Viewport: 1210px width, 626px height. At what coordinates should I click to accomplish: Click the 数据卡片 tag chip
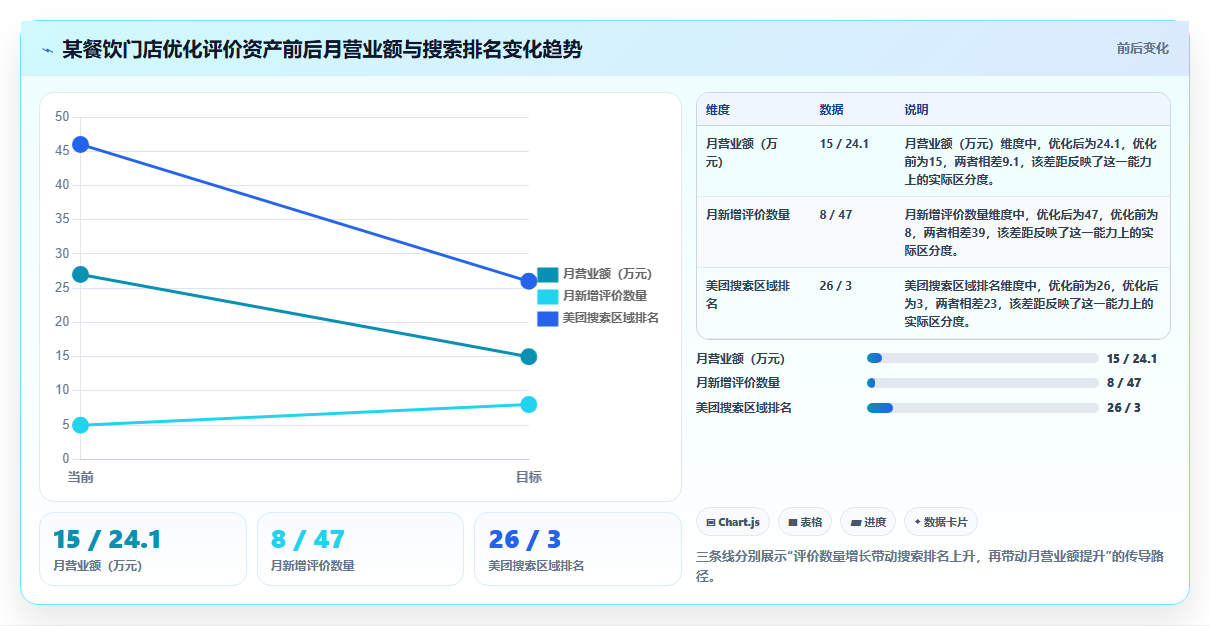tap(941, 522)
